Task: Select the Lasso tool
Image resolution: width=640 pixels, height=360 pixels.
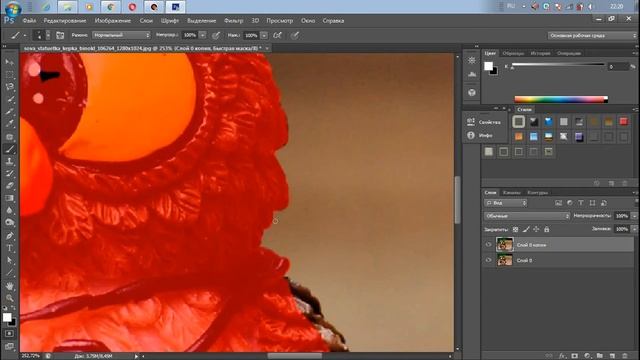Action: tap(9, 87)
